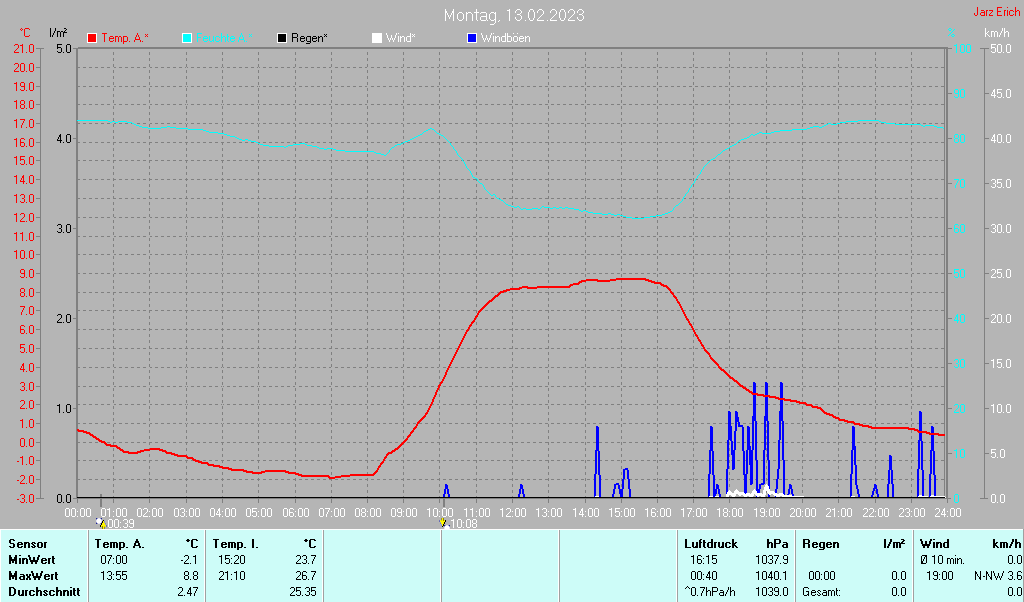Click the chart title 'Montag, 13.02.2023'

[514, 15]
